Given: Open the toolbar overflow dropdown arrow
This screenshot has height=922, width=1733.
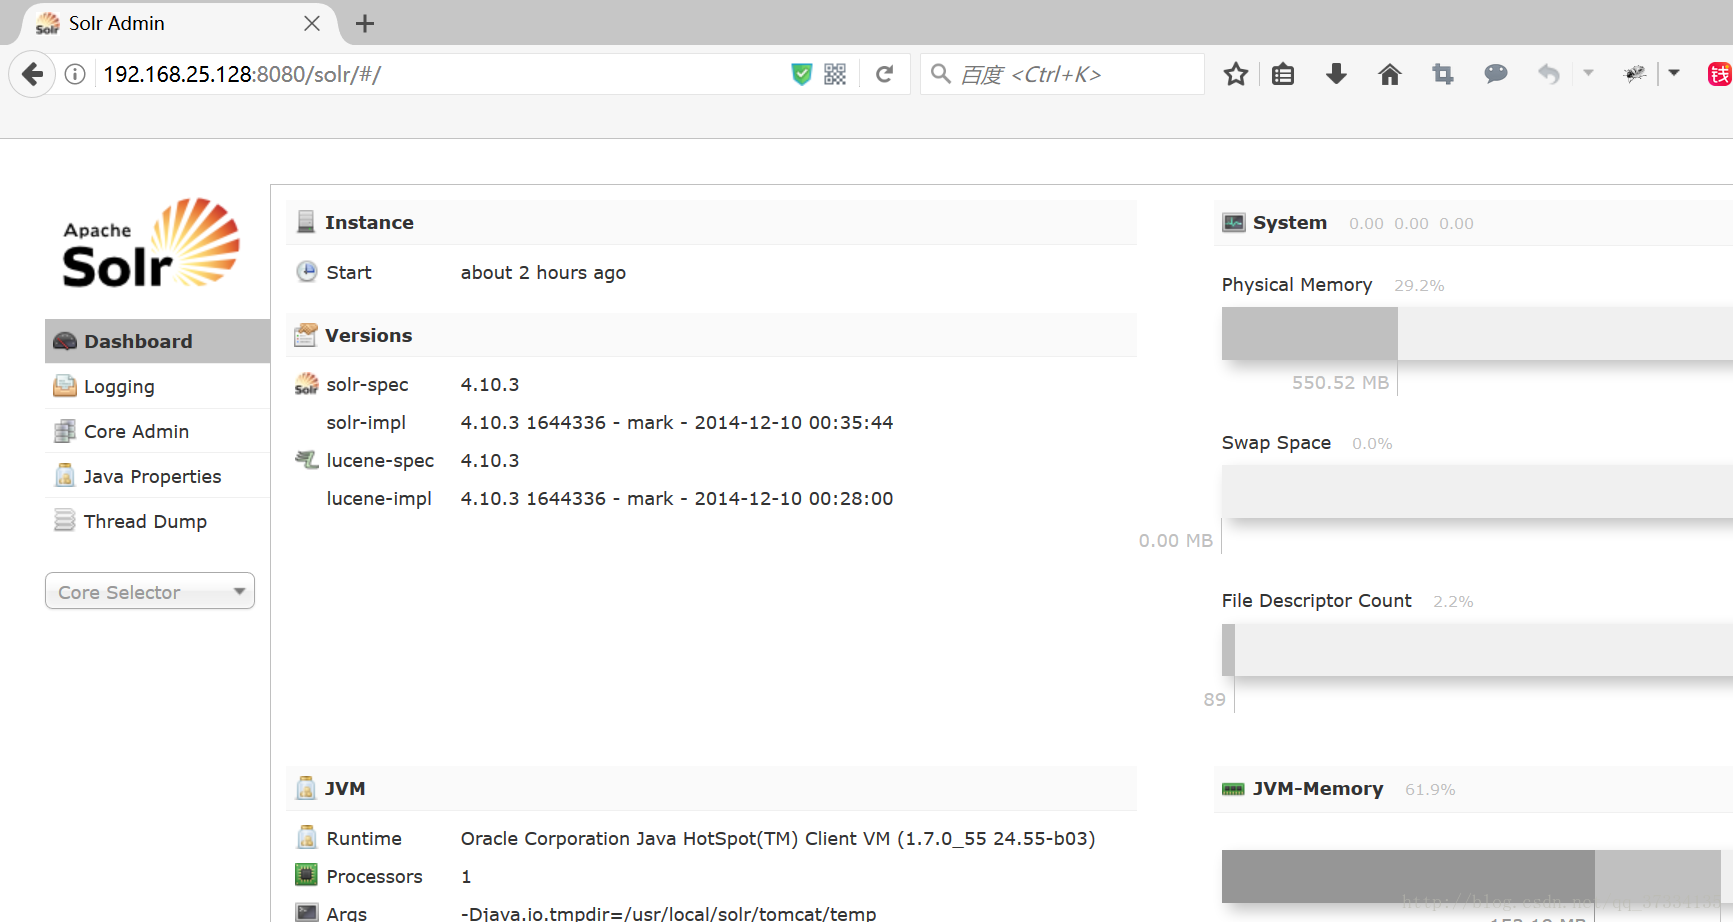Looking at the screenshot, I should [1674, 73].
